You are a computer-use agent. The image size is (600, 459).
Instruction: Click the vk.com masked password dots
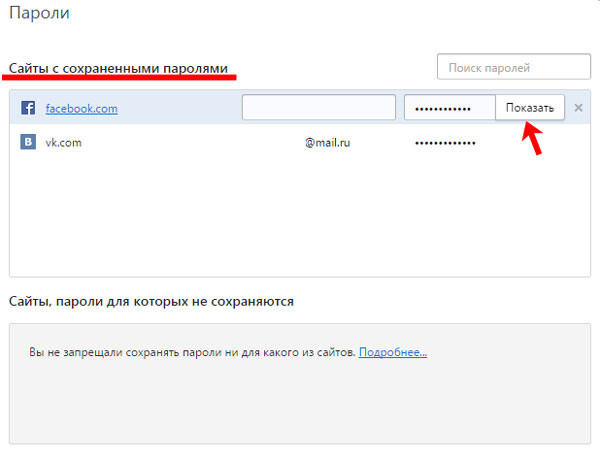(445, 143)
